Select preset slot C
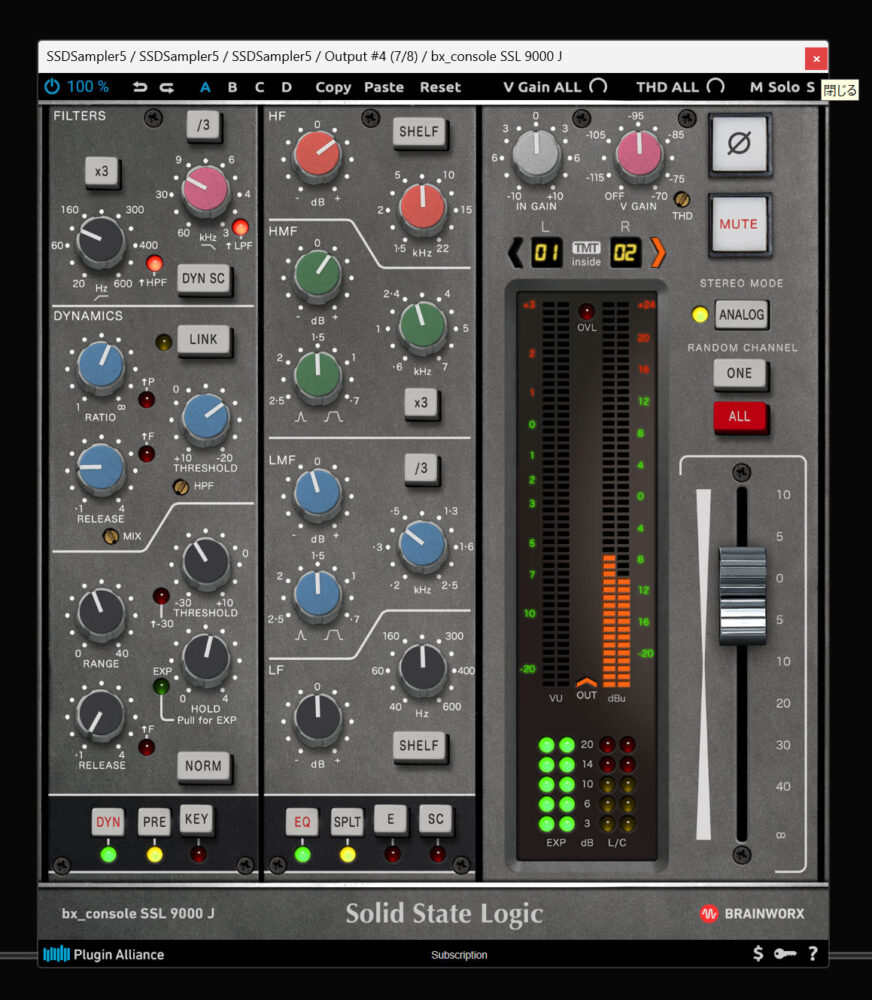Image resolution: width=872 pixels, height=1000 pixels. 260,87
